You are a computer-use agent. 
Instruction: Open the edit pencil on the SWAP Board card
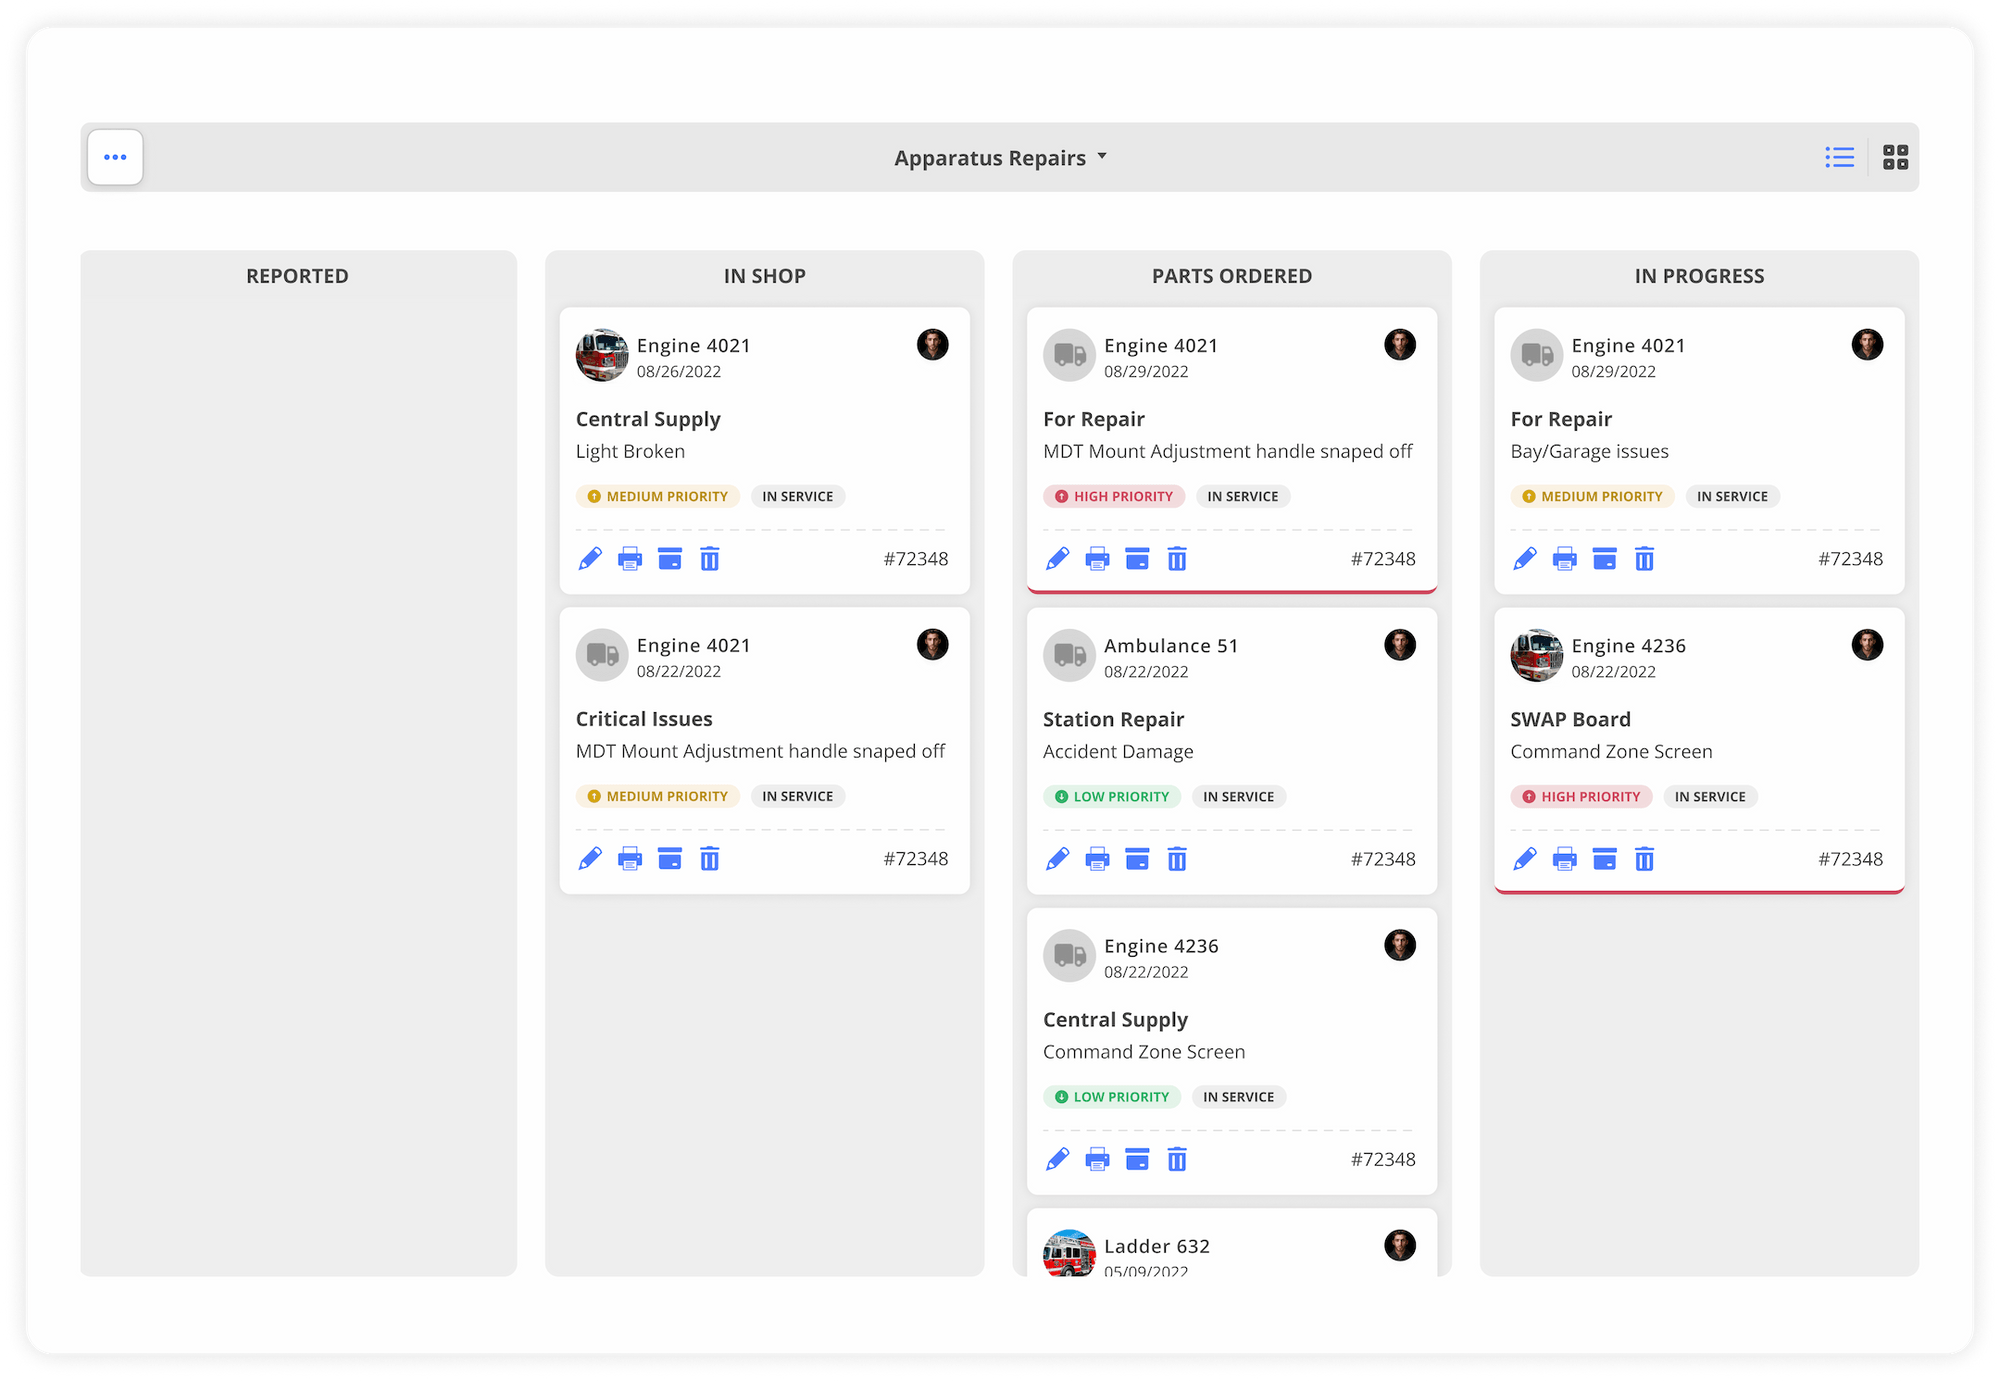(x=1524, y=858)
